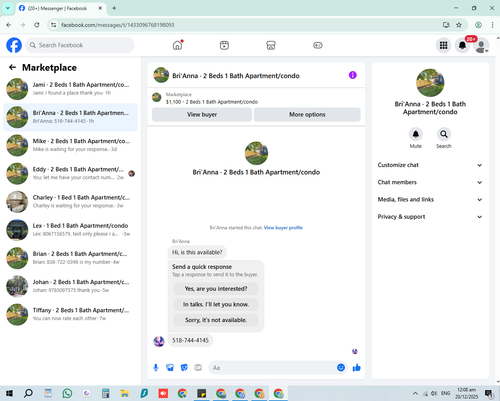Send quick reply Yes, are you interested?
This screenshot has width=500, height=401.
[x=216, y=289]
